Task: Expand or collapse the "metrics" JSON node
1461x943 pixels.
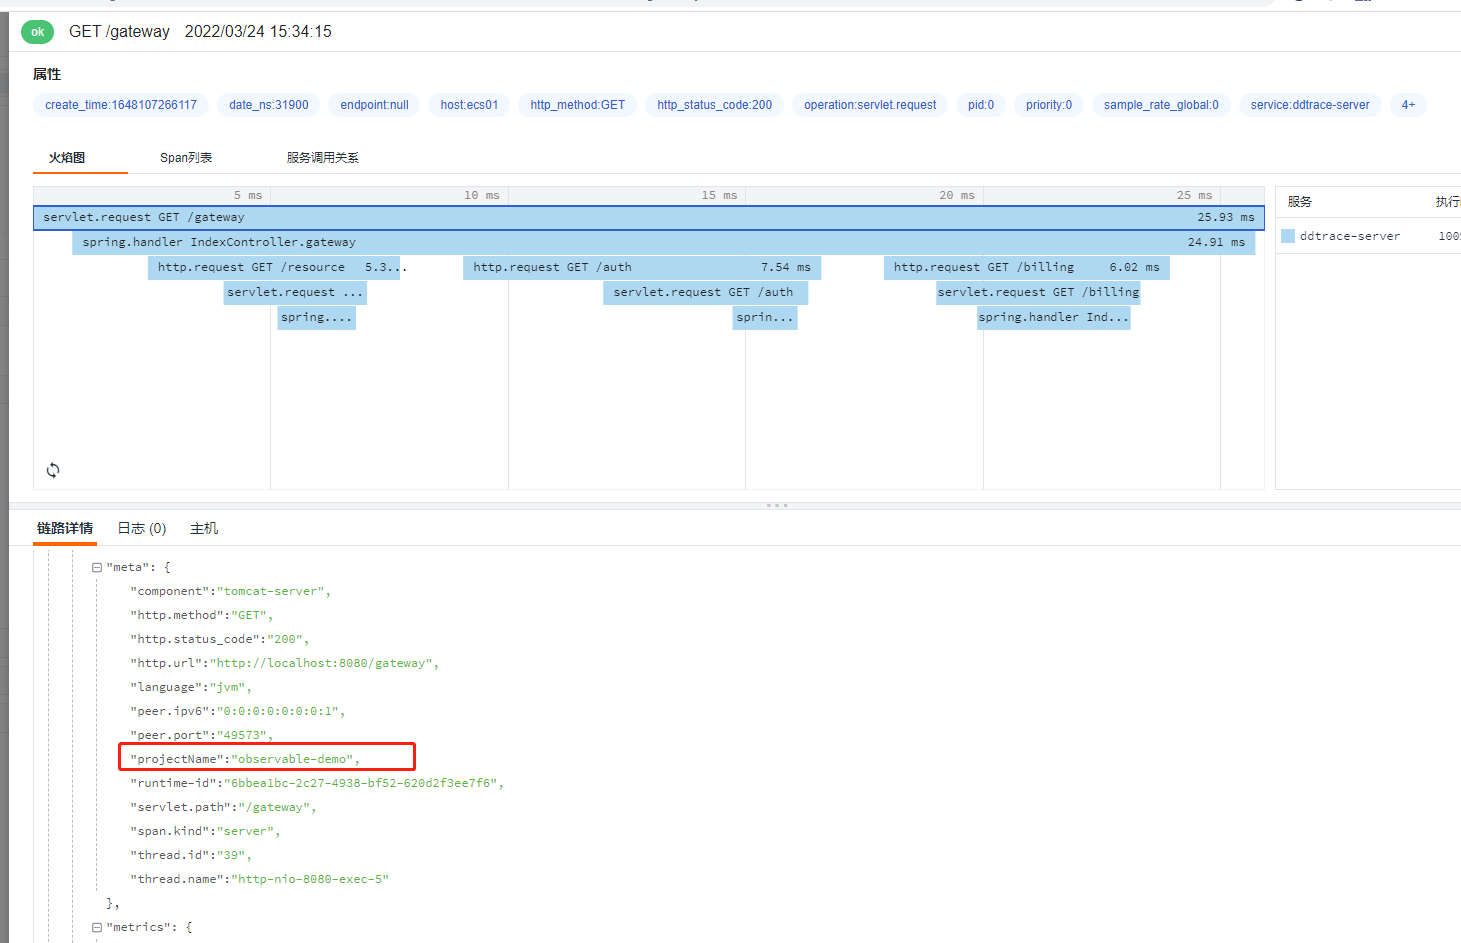Action: (97, 927)
